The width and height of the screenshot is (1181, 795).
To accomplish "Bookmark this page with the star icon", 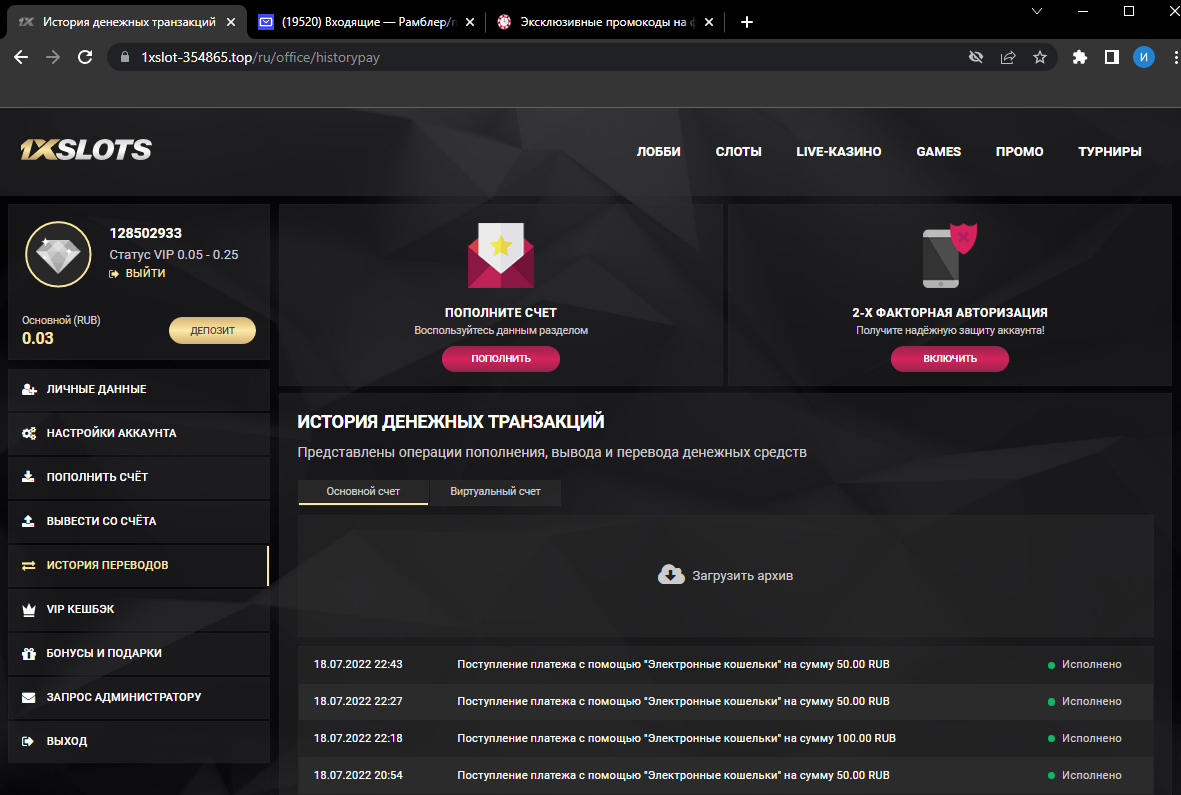I will tap(1040, 57).
